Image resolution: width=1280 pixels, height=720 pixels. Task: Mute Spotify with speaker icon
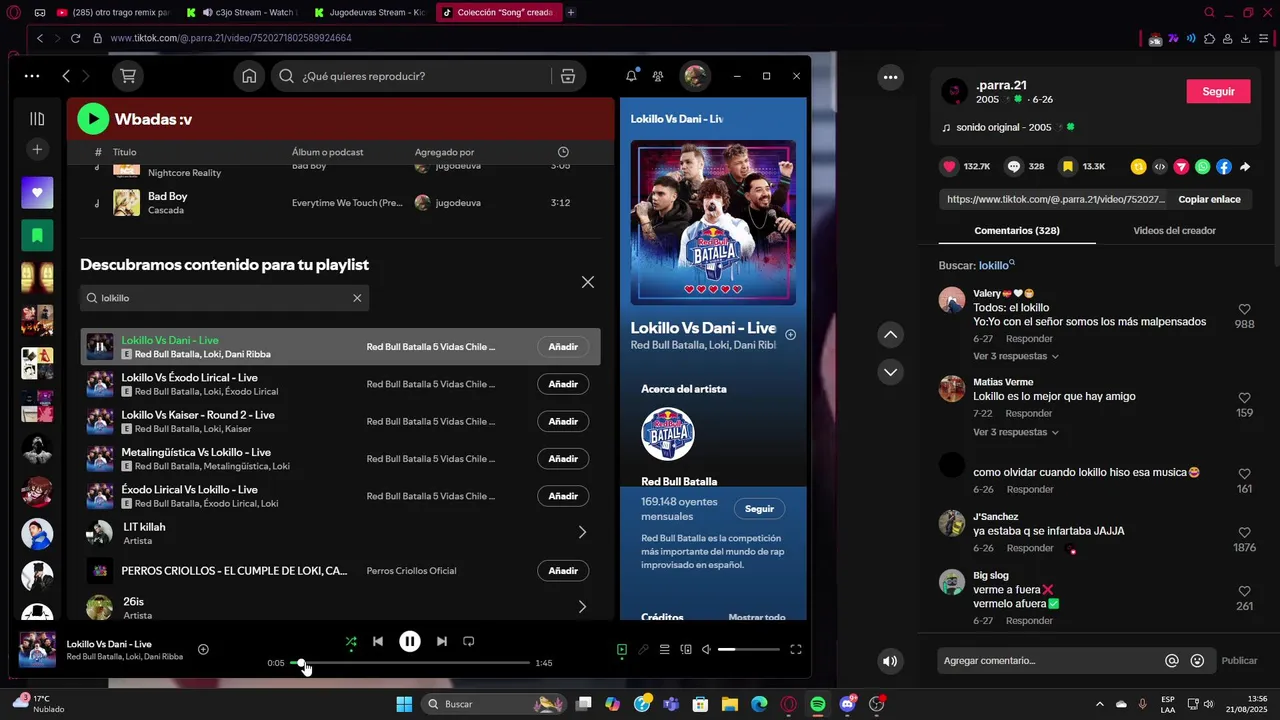706,650
